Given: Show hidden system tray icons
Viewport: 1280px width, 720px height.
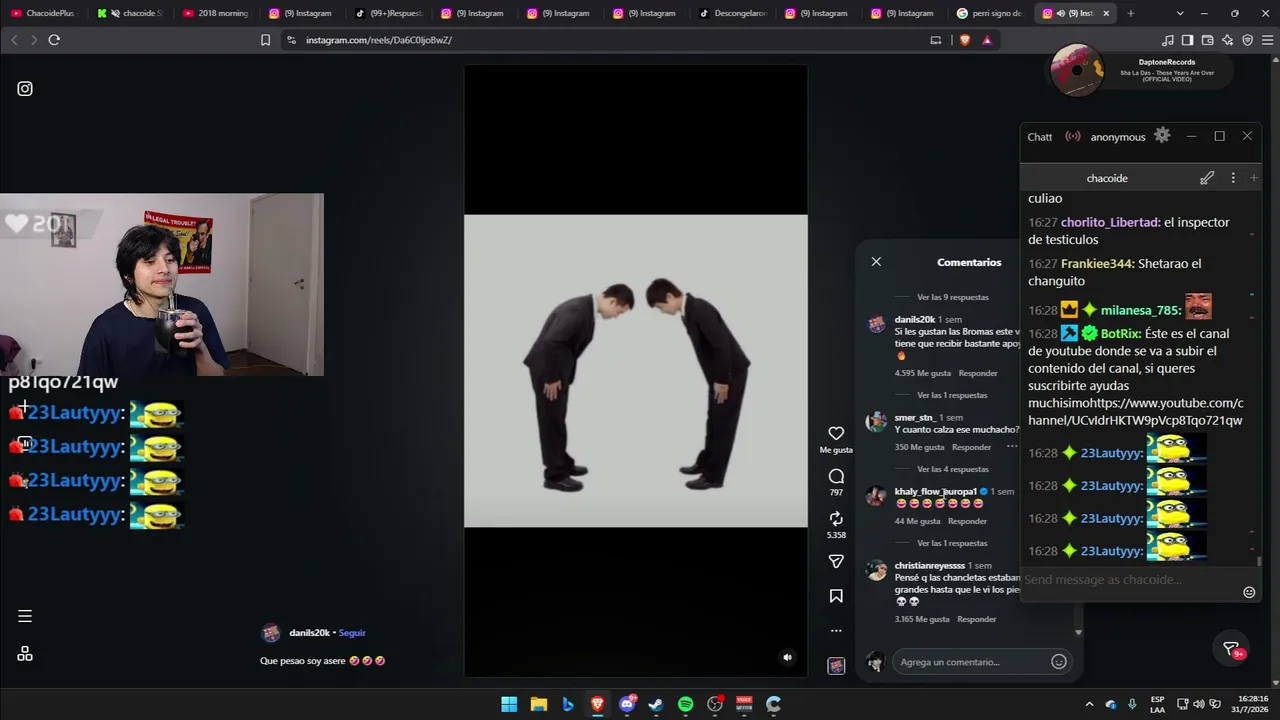Looking at the screenshot, I should 1089,704.
